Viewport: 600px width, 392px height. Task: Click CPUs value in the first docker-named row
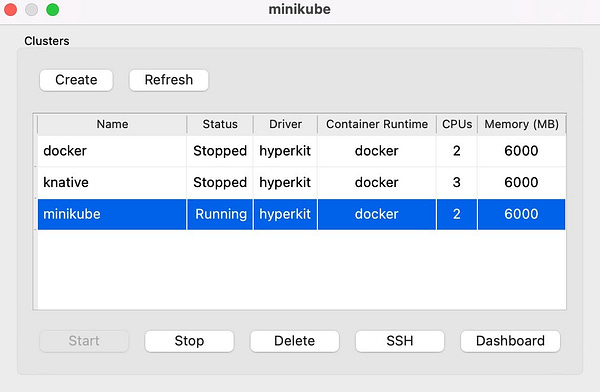[457, 151]
